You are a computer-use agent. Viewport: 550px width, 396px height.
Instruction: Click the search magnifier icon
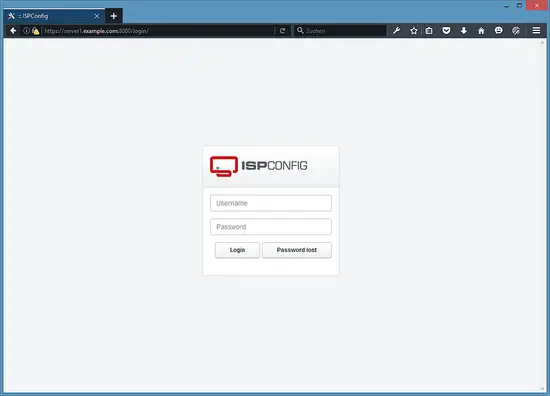coord(300,31)
